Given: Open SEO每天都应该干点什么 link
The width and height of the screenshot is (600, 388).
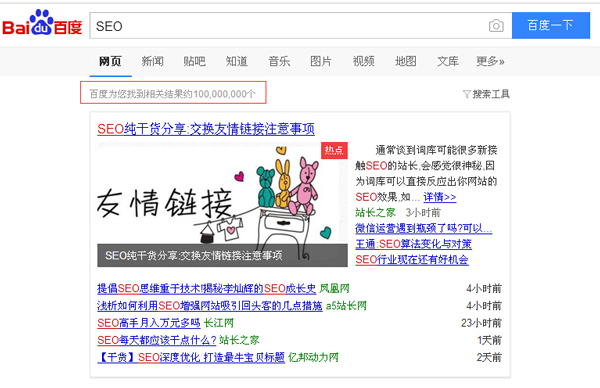Looking at the screenshot, I should (157, 340).
